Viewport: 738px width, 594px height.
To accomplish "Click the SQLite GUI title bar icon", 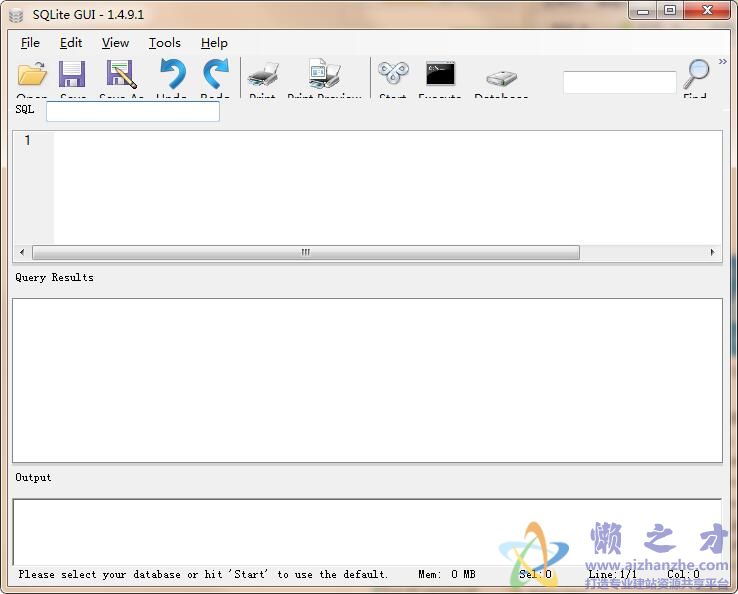I will click(x=16, y=16).
